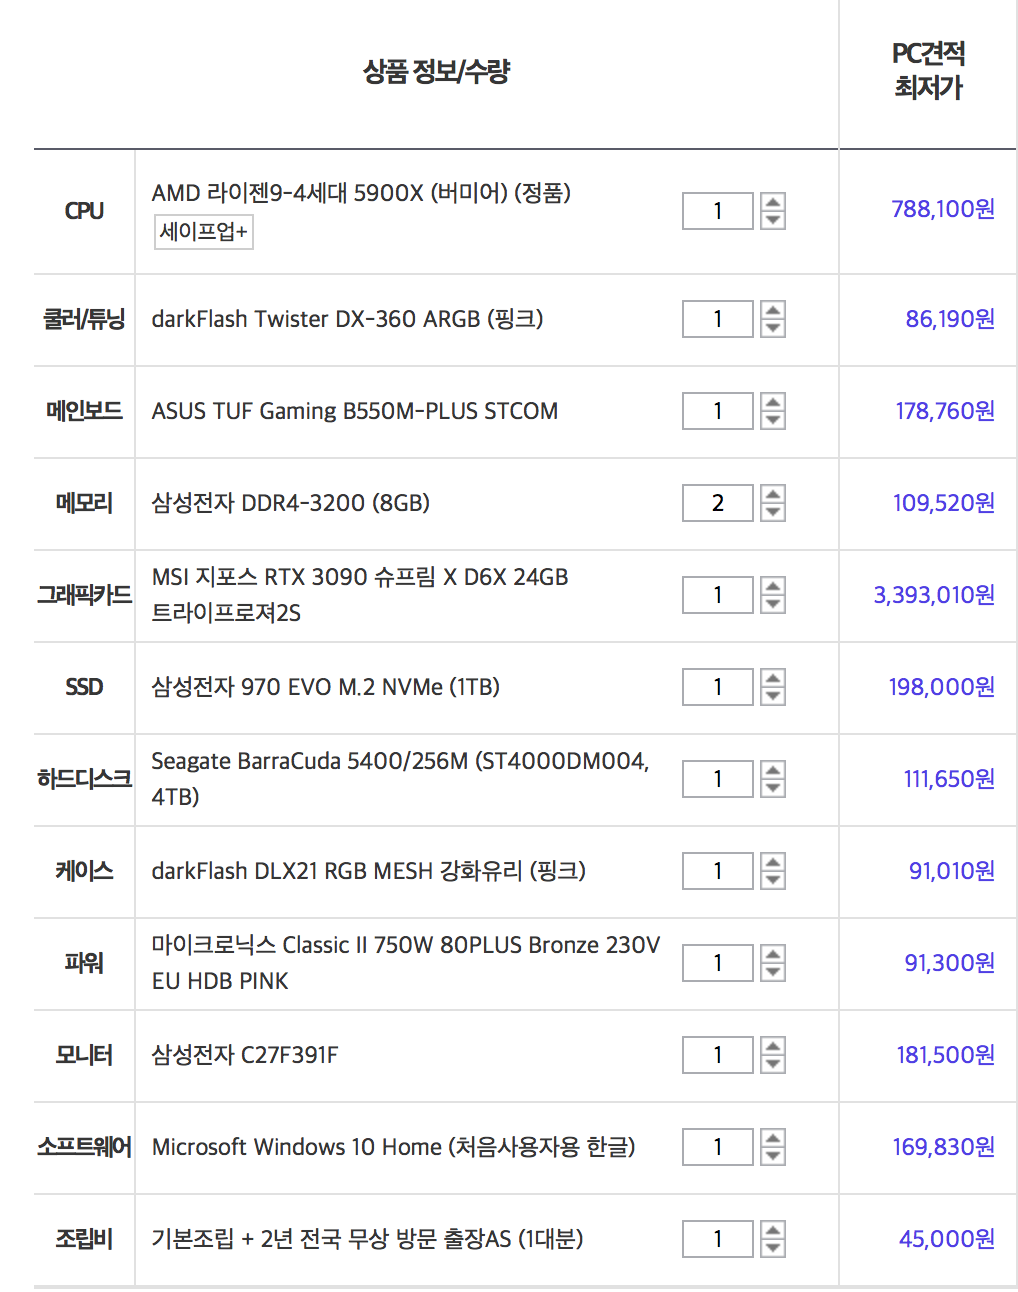Increase mainboard quantity with up arrow
Viewport: 1018px width, 1292px height.
[x=772, y=401]
